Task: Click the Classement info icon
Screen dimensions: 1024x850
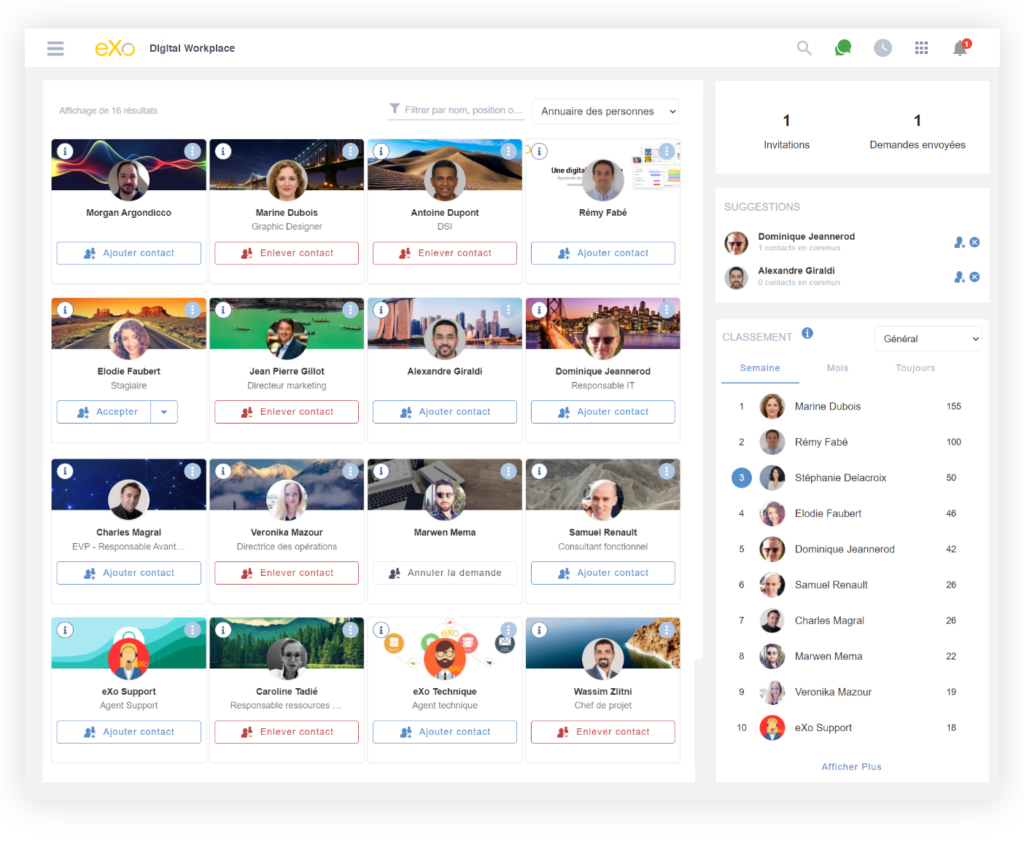Action: [x=807, y=334]
